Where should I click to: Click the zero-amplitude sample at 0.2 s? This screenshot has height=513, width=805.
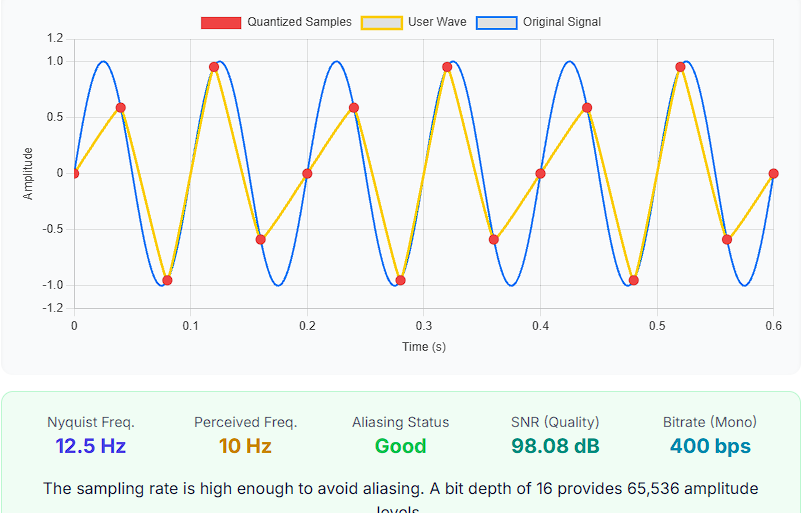point(307,174)
